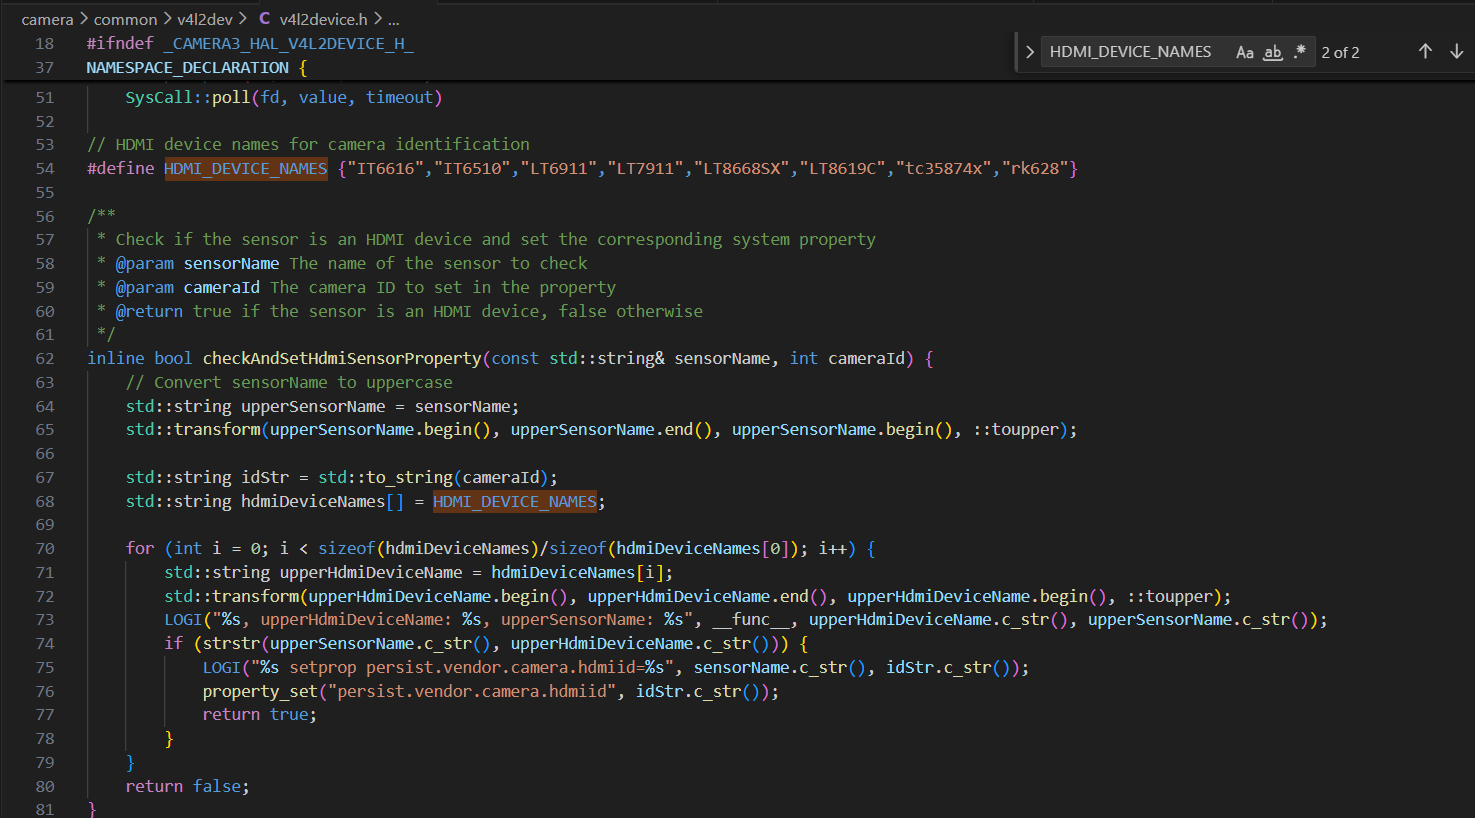Viewport: 1475px width, 818px height.
Task: Click the 'return true;' statement
Action: point(260,714)
